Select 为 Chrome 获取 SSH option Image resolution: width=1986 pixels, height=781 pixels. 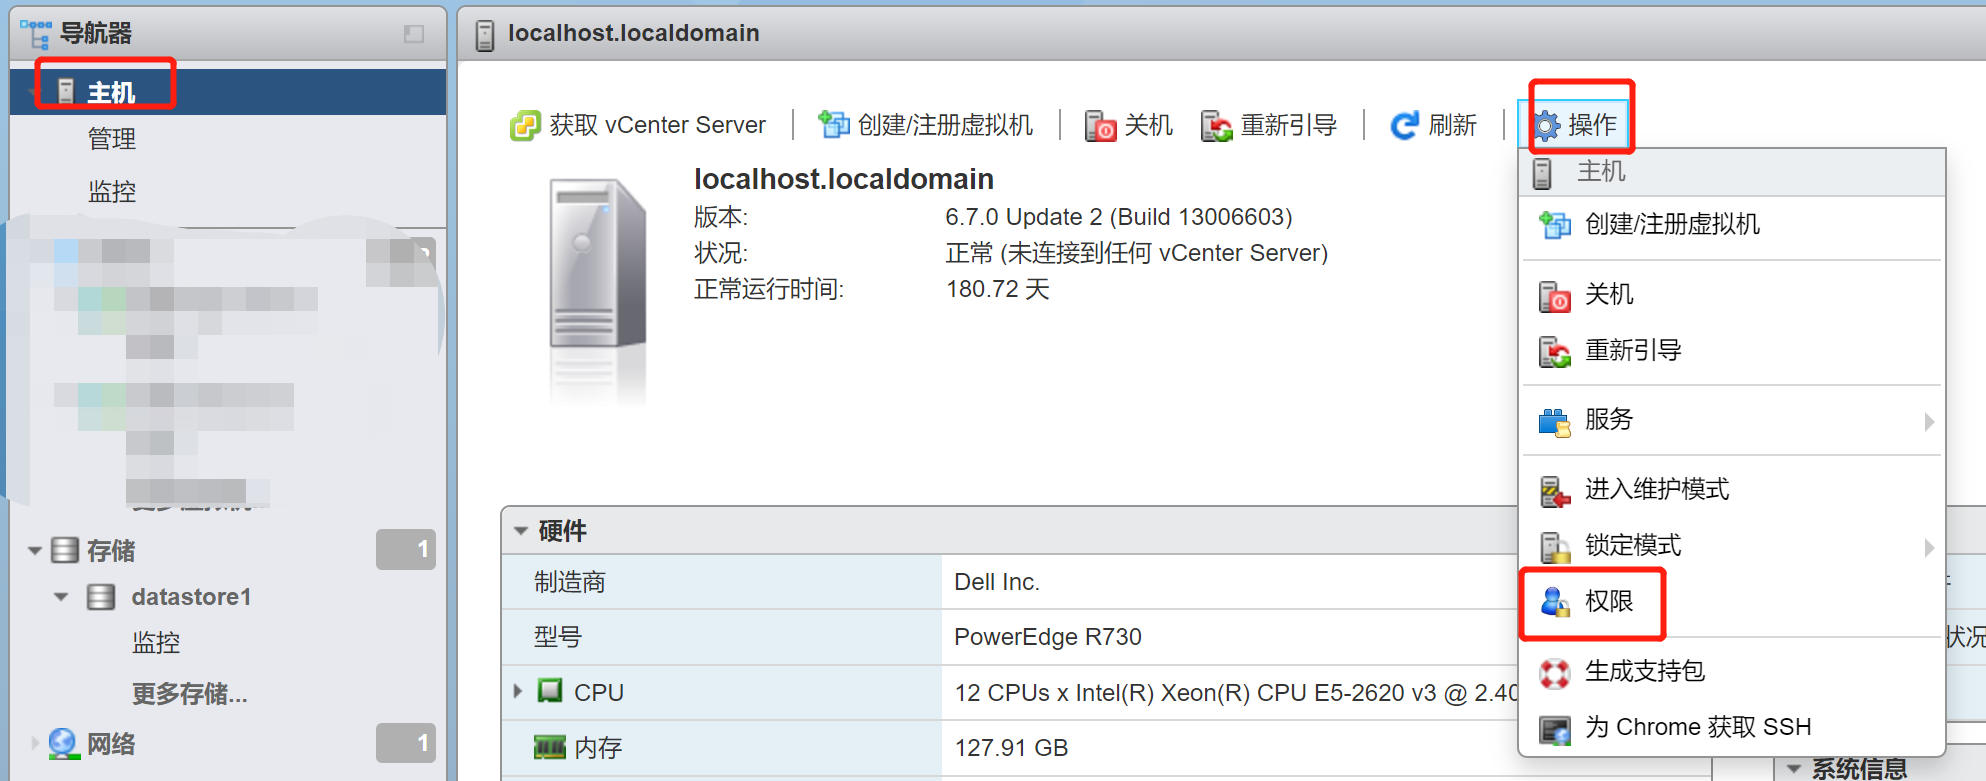pyautogui.click(x=1697, y=728)
